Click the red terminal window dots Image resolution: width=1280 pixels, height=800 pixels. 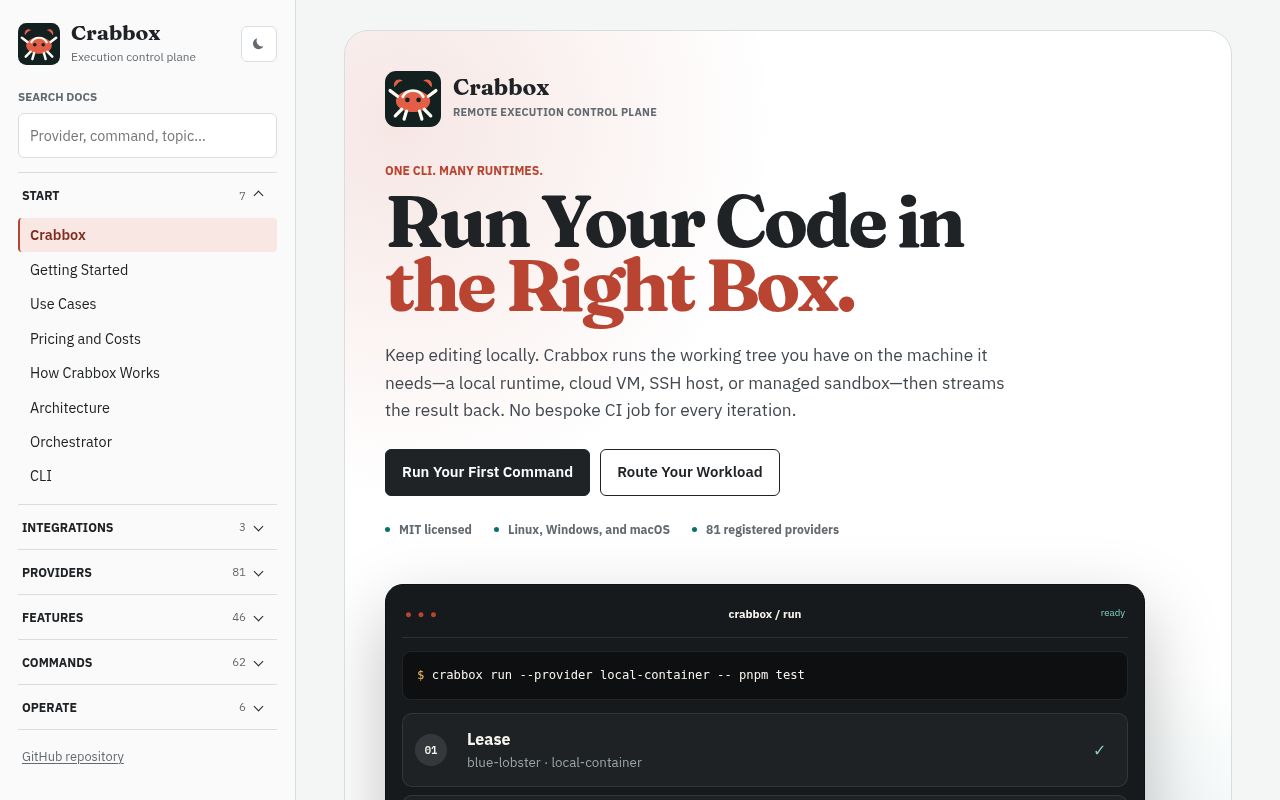tap(421, 614)
